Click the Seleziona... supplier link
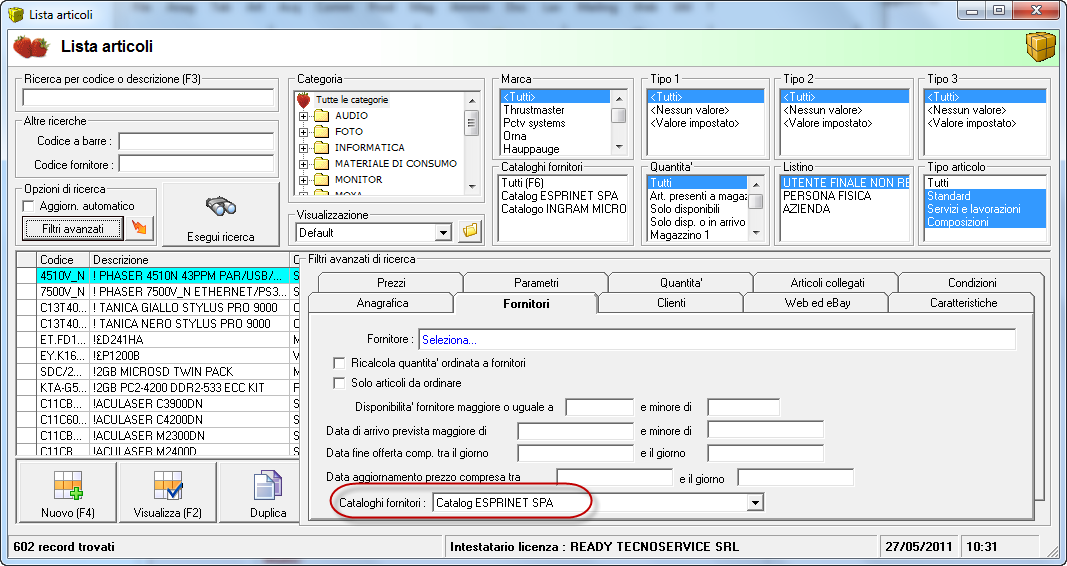The height and width of the screenshot is (566, 1067). (450, 340)
